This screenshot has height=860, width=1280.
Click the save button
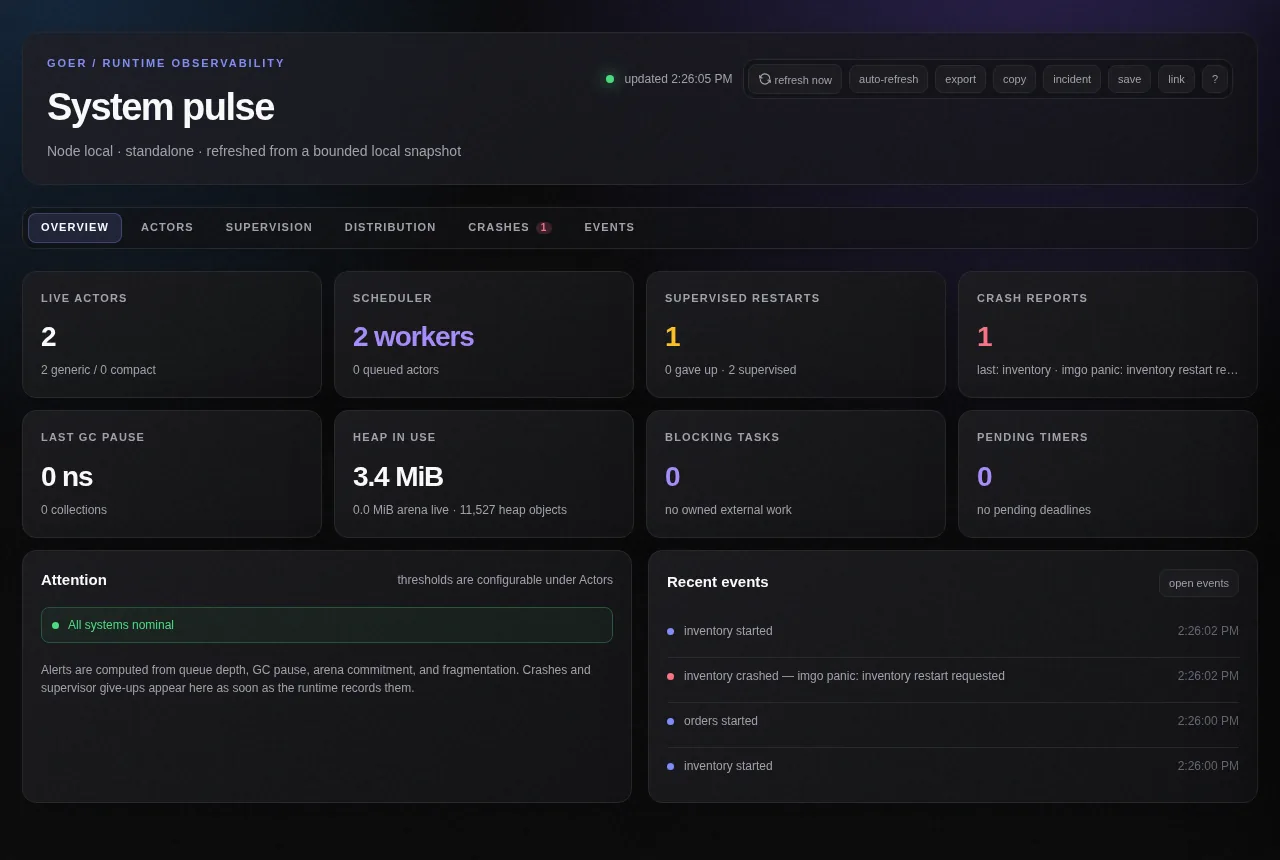pyautogui.click(x=1129, y=79)
